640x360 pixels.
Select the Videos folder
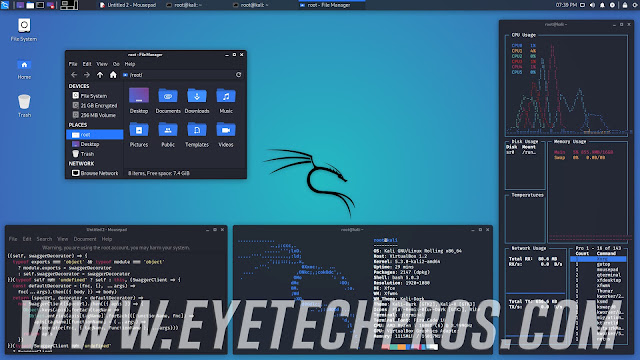226,134
